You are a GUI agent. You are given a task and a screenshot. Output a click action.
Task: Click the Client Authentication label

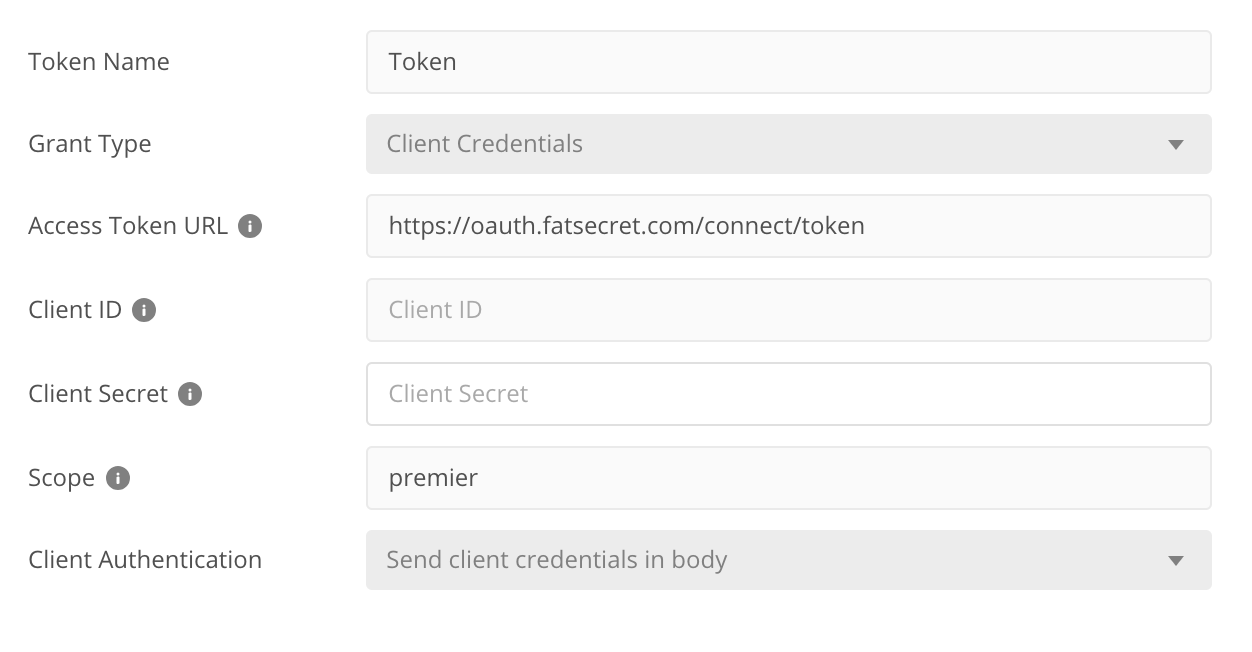[145, 560]
